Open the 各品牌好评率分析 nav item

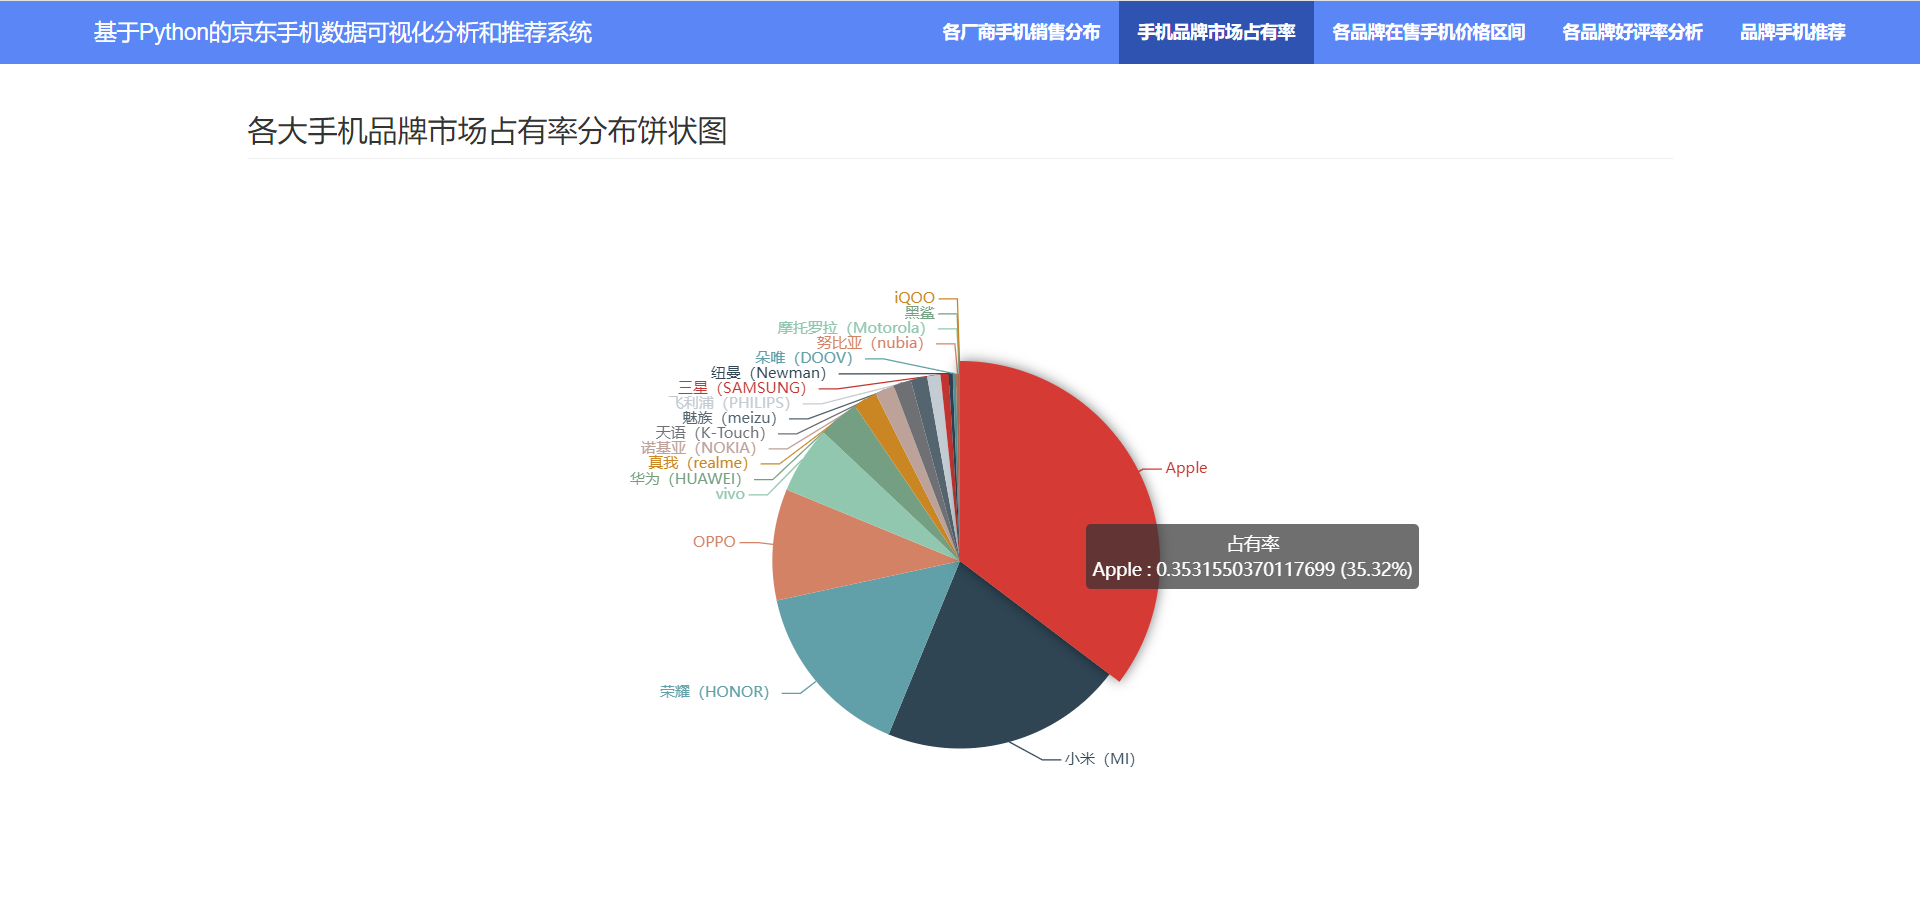pyautogui.click(x=1632, y=32)
